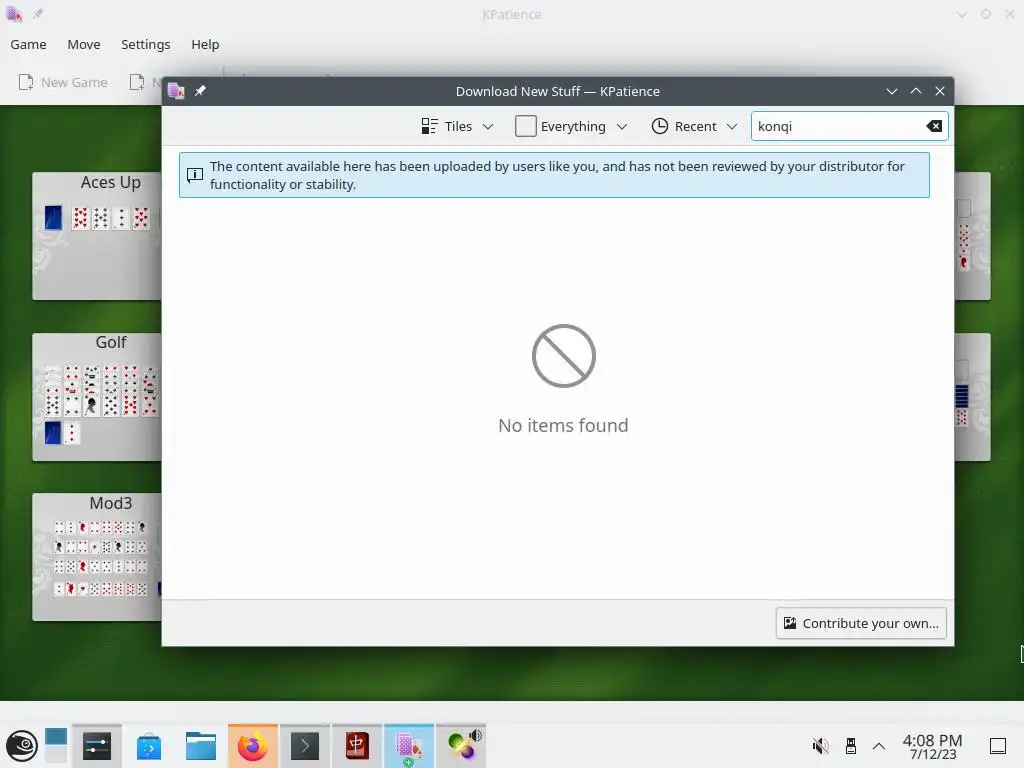Viewport: 1024px width, 768px height.
Task: Click the KPatience icon in dialog titlebar
Action: (x=176, y=91)
